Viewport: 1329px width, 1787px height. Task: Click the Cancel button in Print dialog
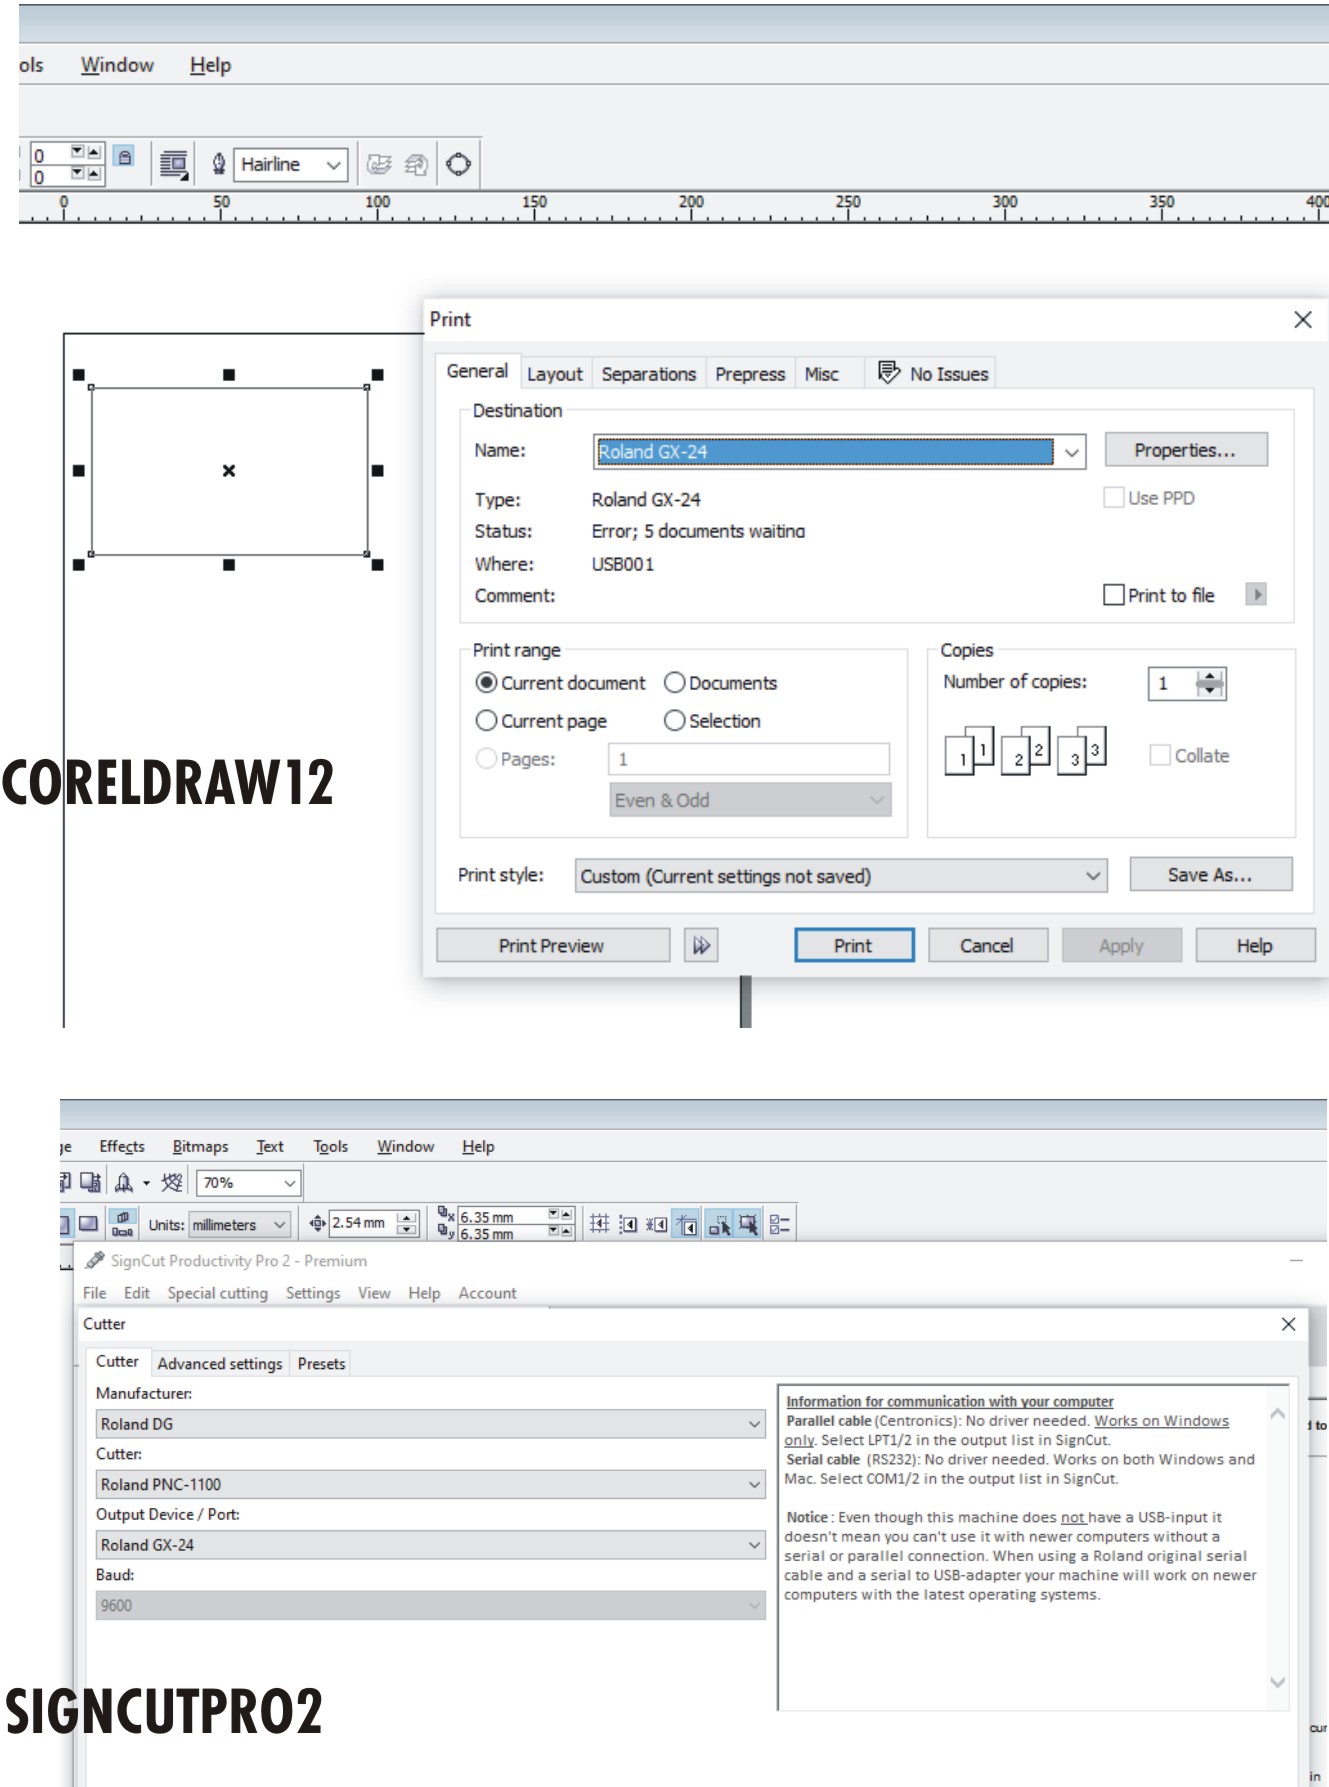tap(987, 945)
